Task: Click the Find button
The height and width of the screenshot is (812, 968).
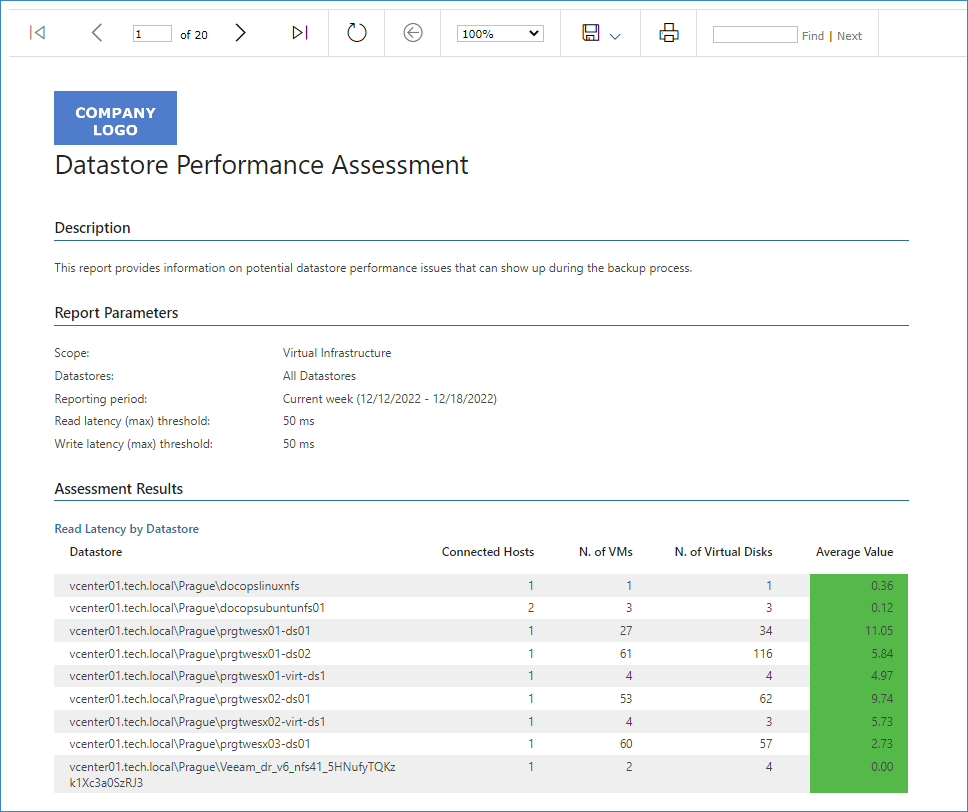Action: coord(813,36)
